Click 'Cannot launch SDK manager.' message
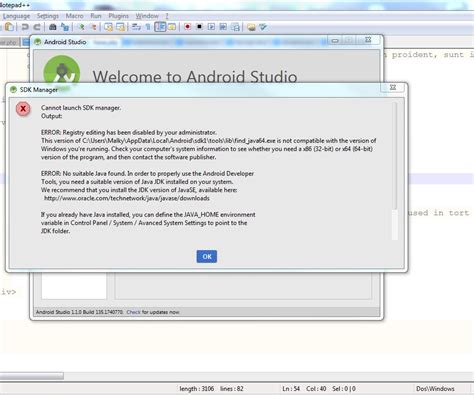Image resolution: width=474 pixels, height=395 pixels. 81,108
